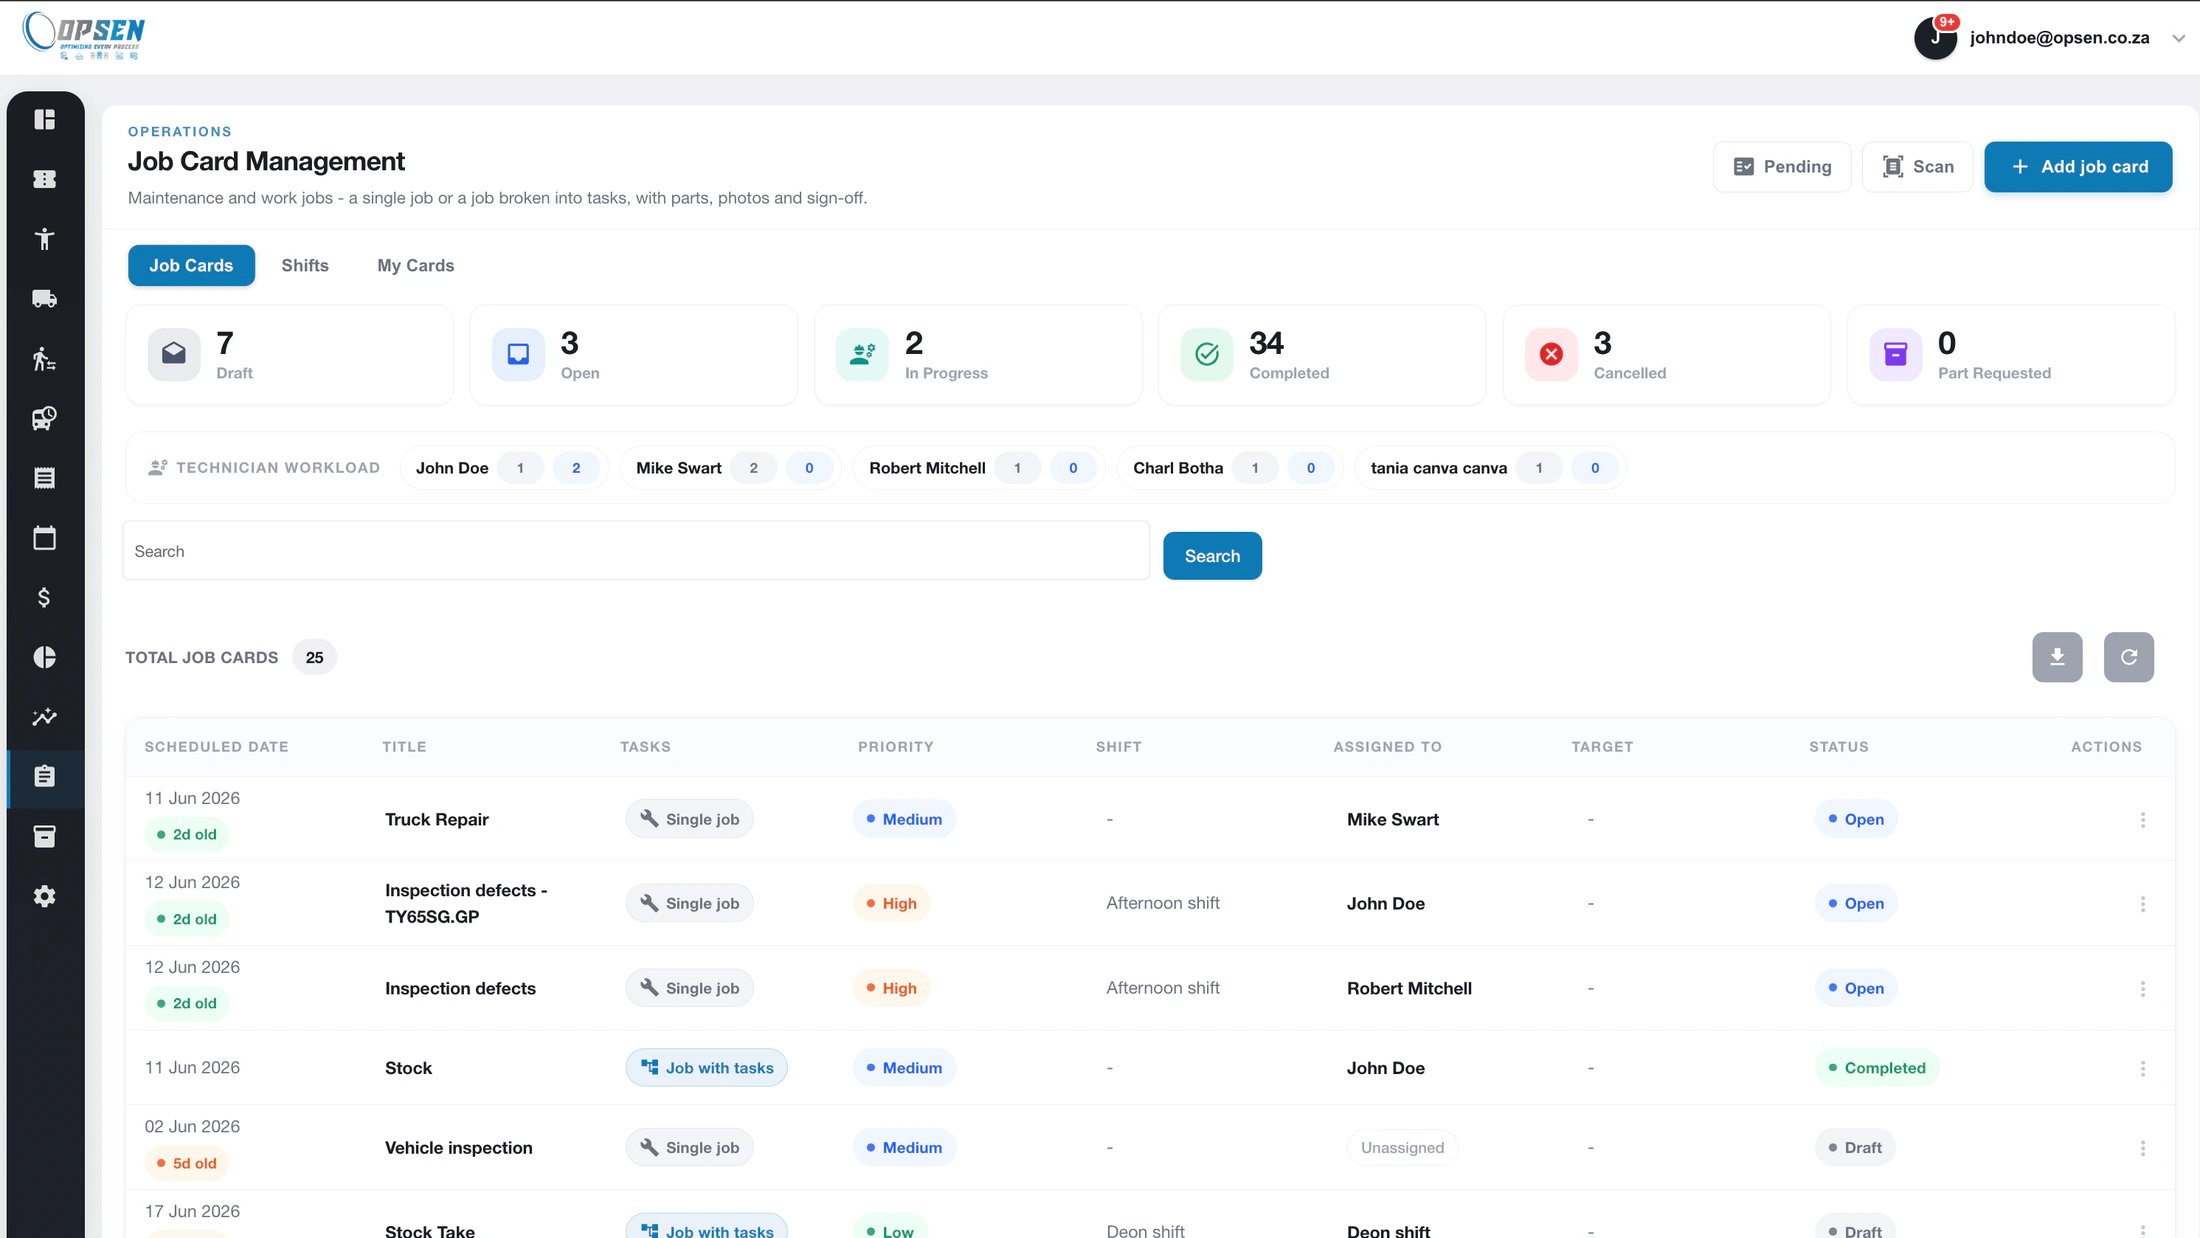Open actions menu for Truck Repair row
Viewport: 2200px width, 1238px height.
coord(2143,820)
